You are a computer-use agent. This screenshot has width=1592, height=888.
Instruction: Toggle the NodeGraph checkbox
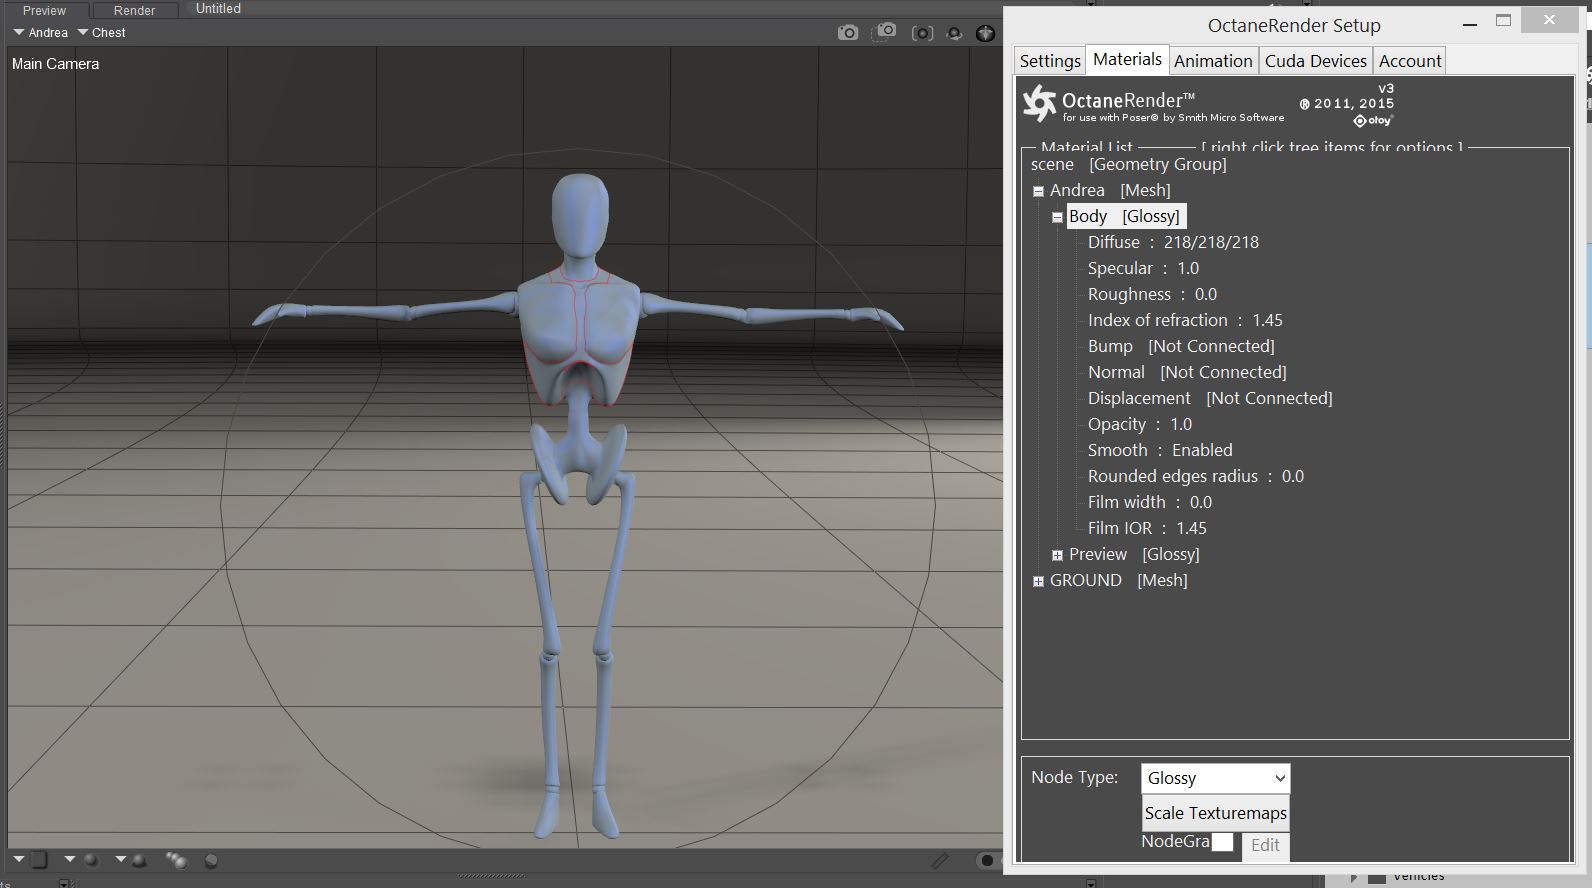tap(1222, 842)
